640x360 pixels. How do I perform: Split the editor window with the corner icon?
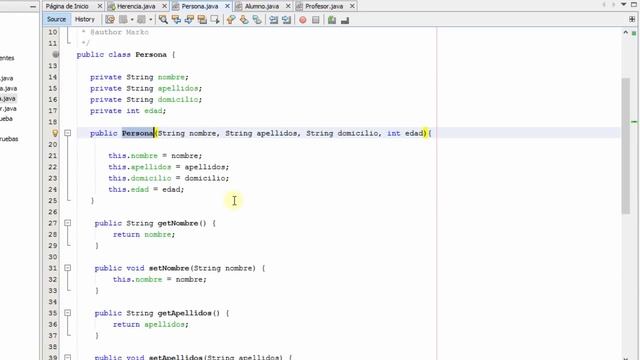632,19
